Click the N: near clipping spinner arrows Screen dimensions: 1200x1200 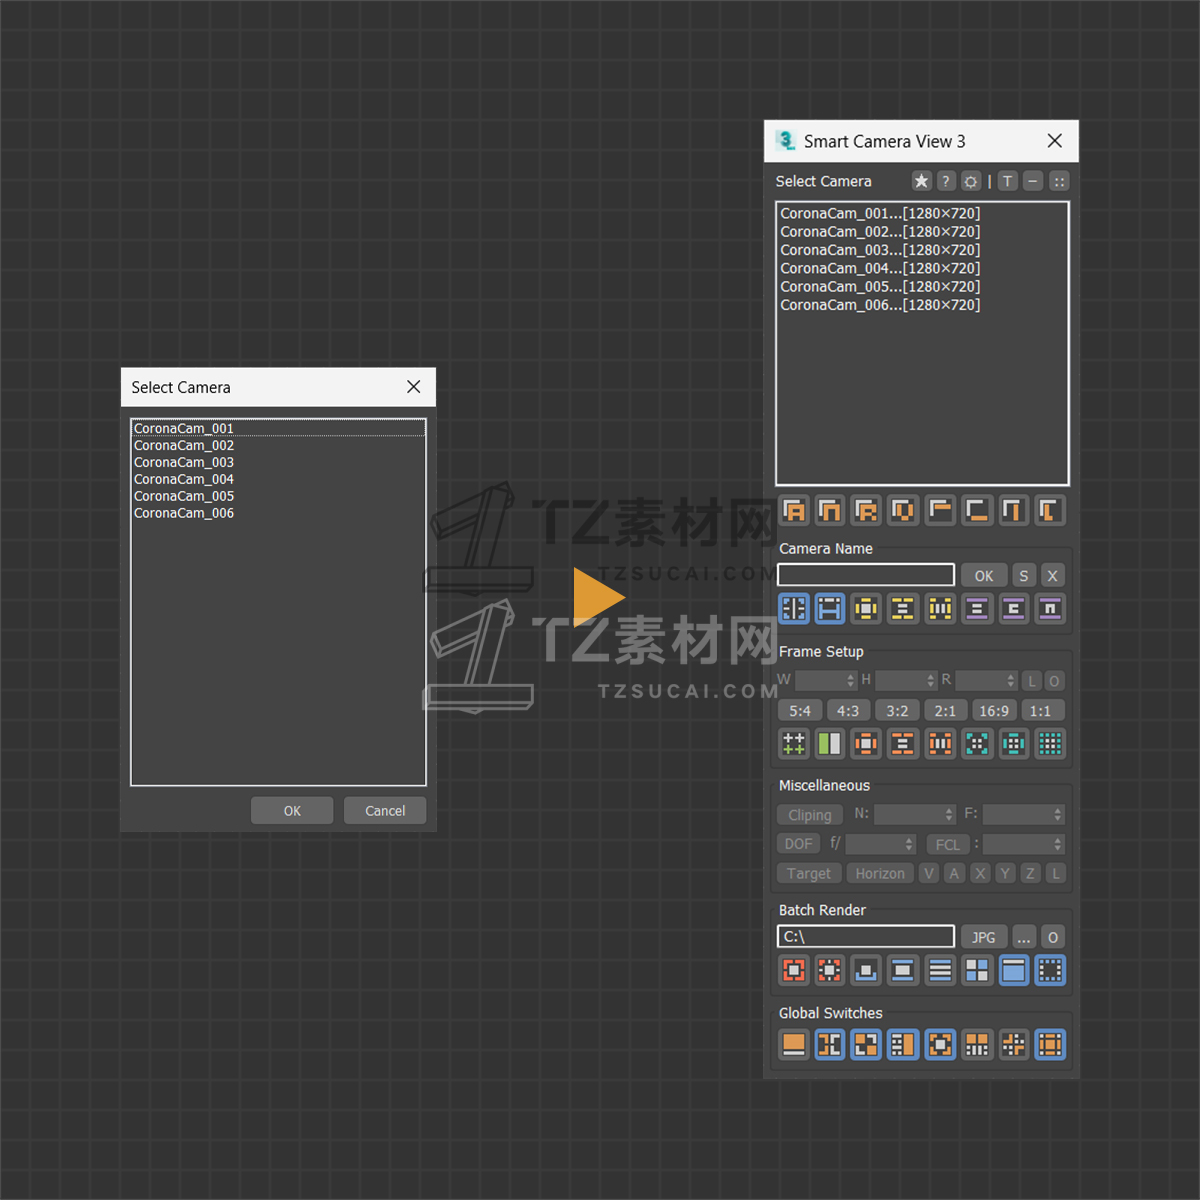click(x=949, y=815)
